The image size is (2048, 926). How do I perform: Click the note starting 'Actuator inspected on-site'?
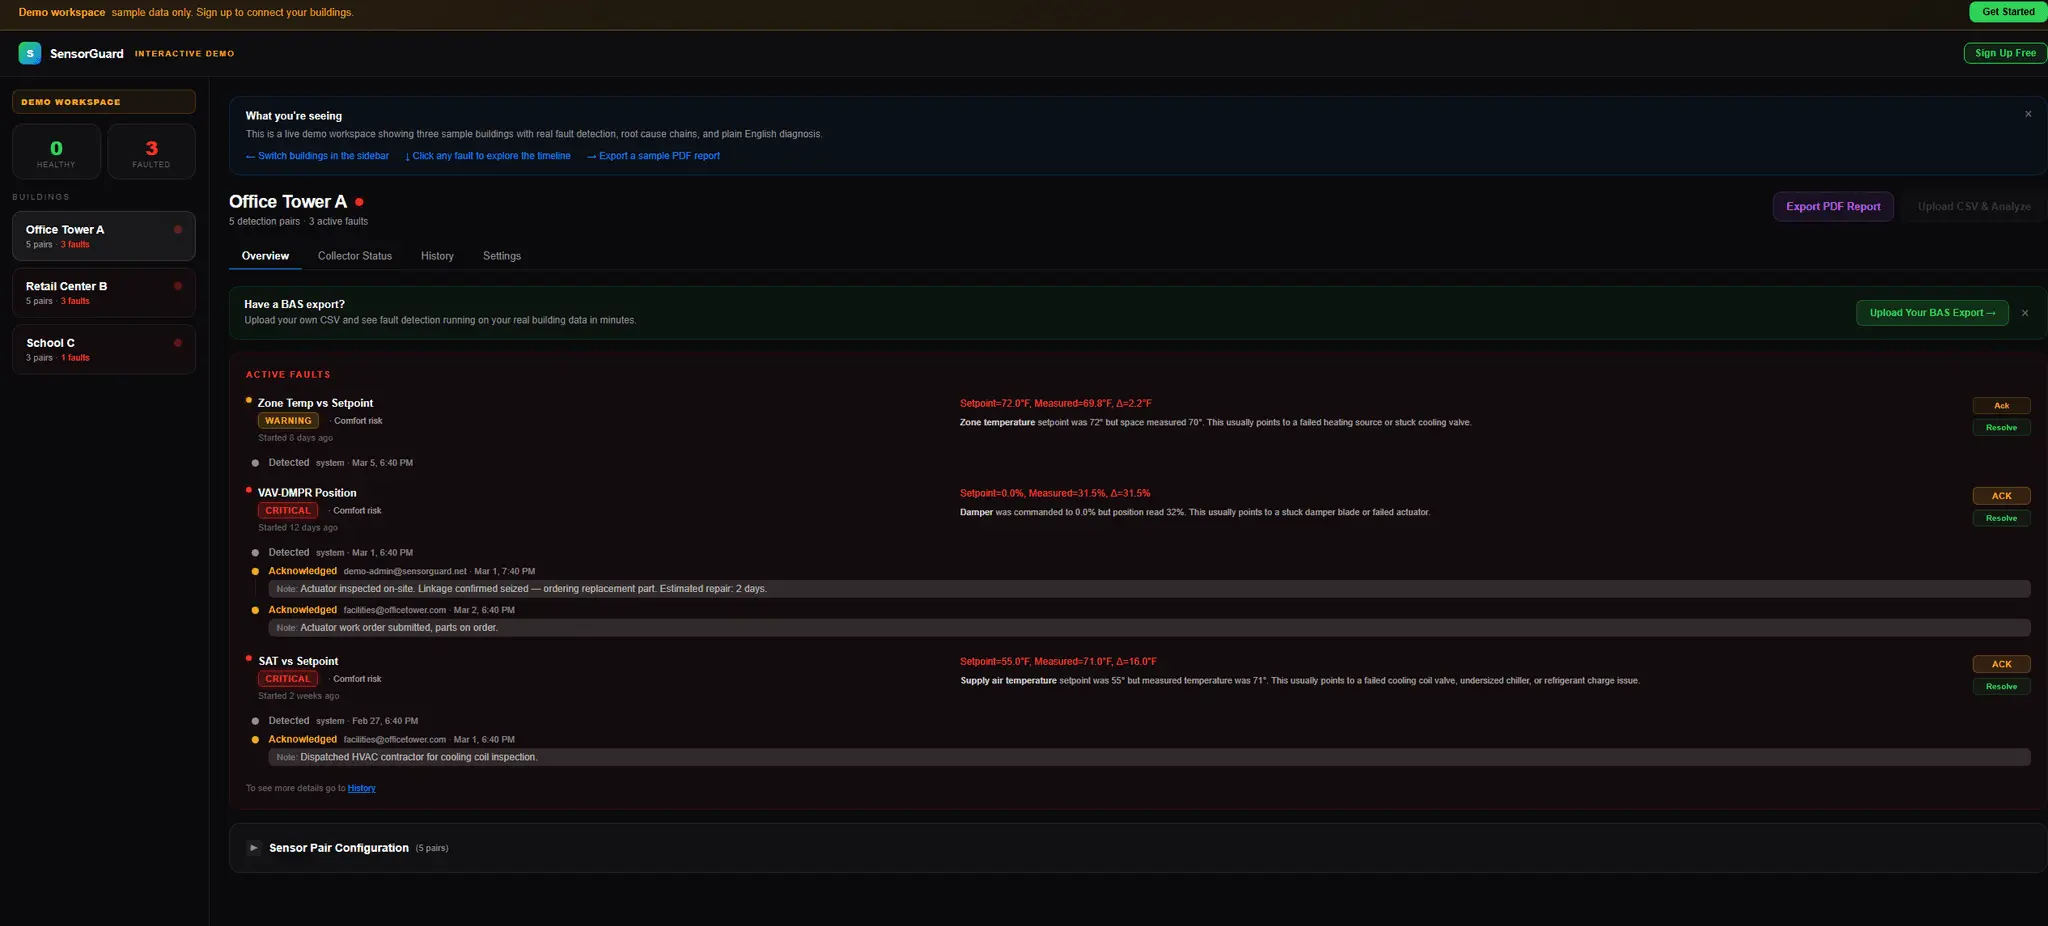pos(1149,589)
